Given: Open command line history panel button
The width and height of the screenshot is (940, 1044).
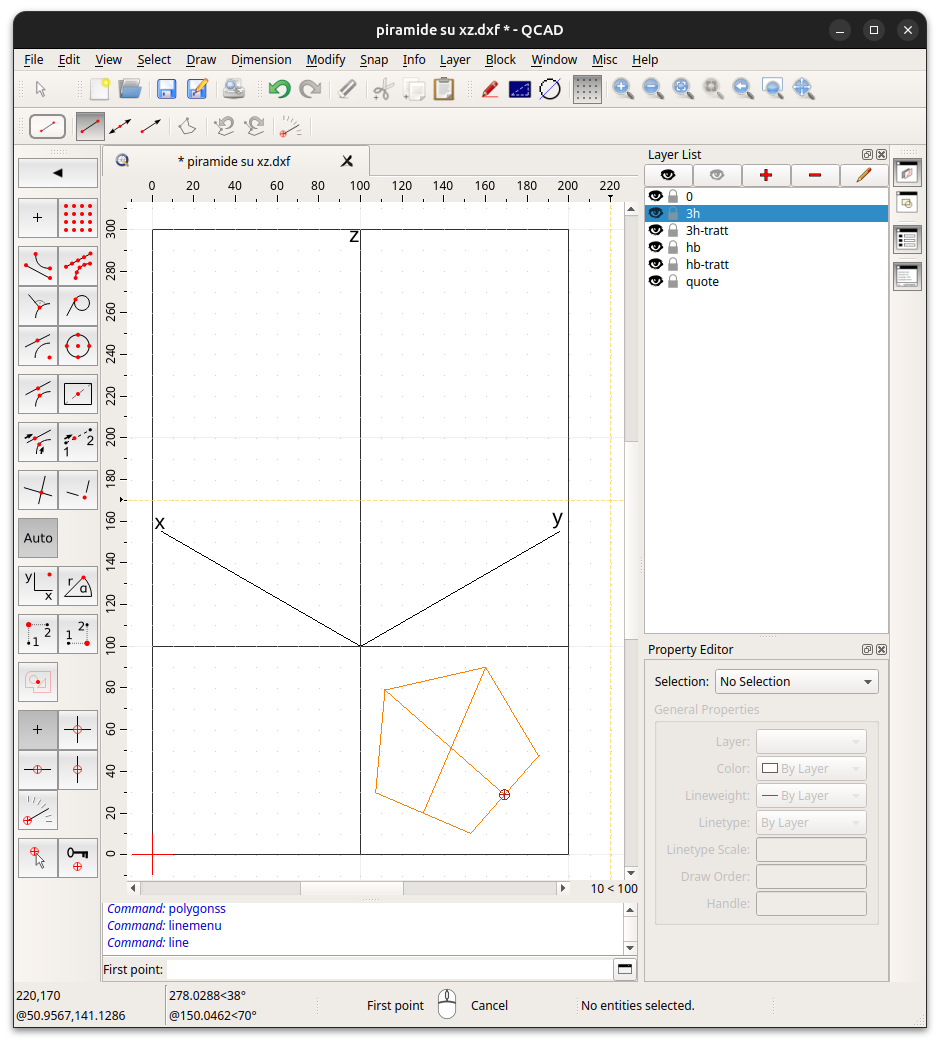Looking at the screenshot, I should click(x=625, y=969).
